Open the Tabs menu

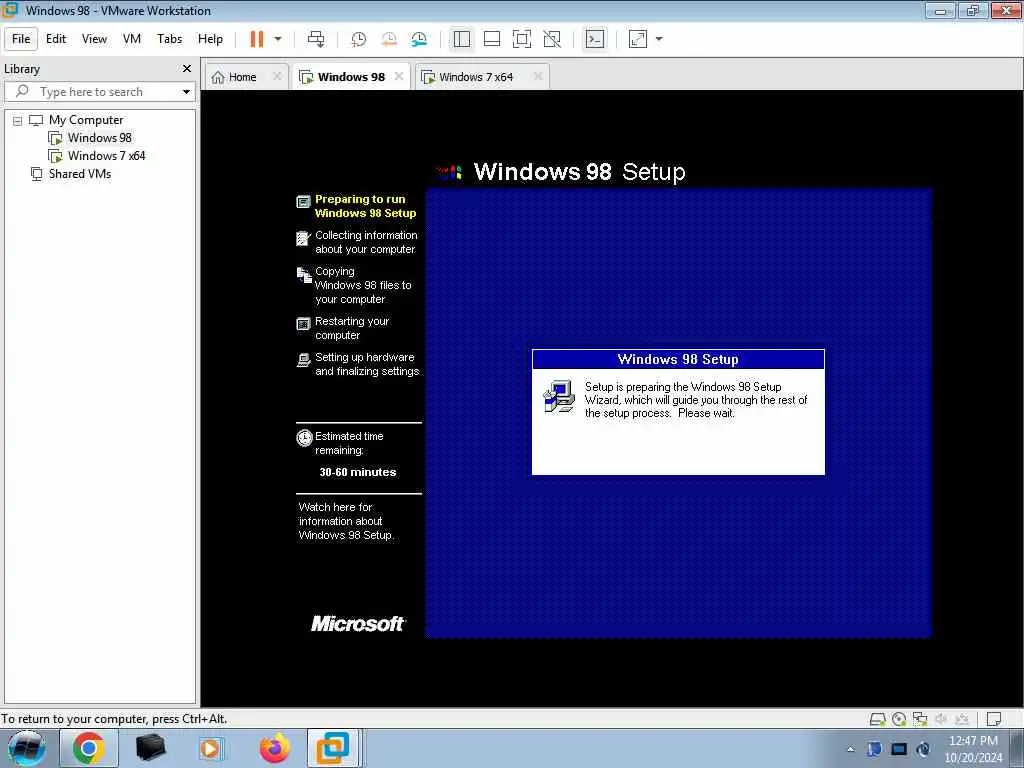click(169, 39)
